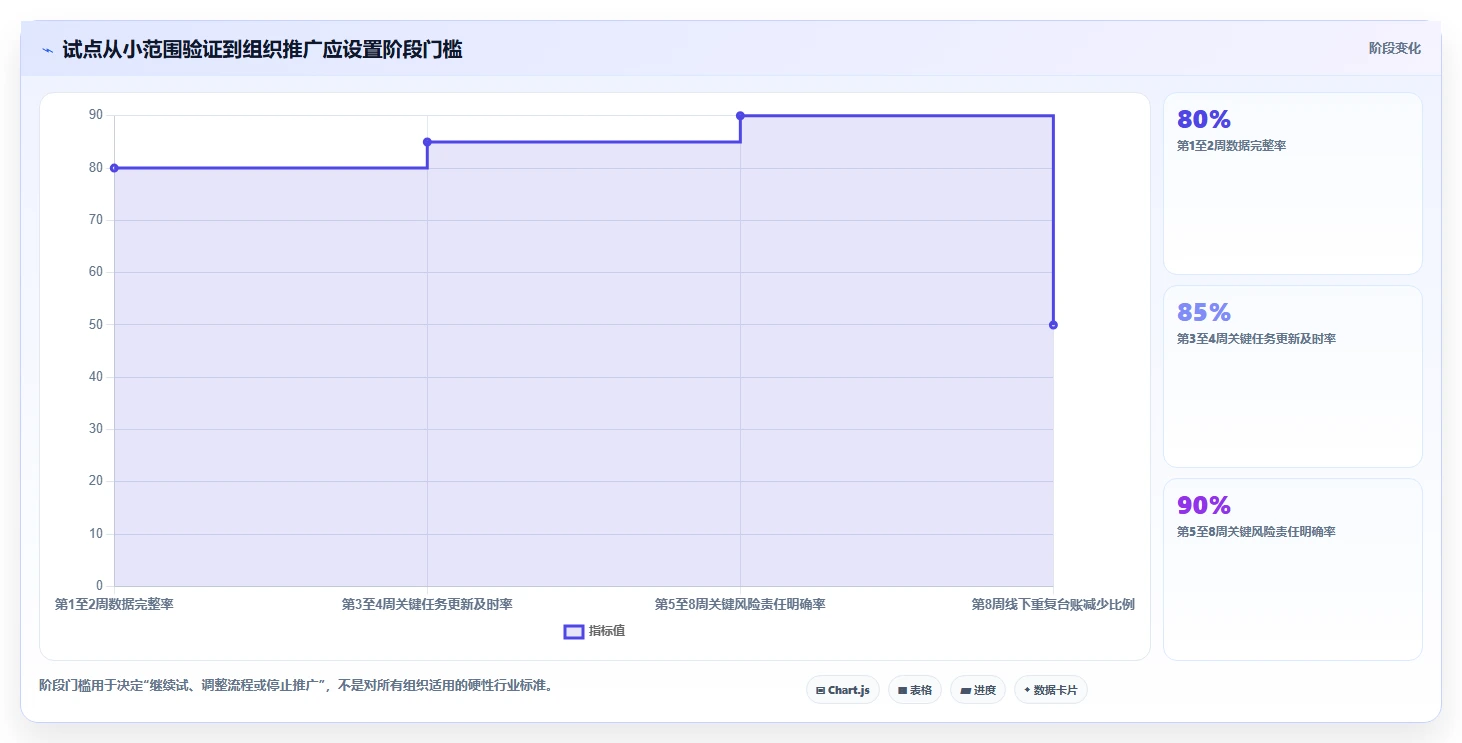This screenshot has width=1462, height=743.
Task: Select the data point at value 90
Action: pyautogui.click(x=740, y=116)
